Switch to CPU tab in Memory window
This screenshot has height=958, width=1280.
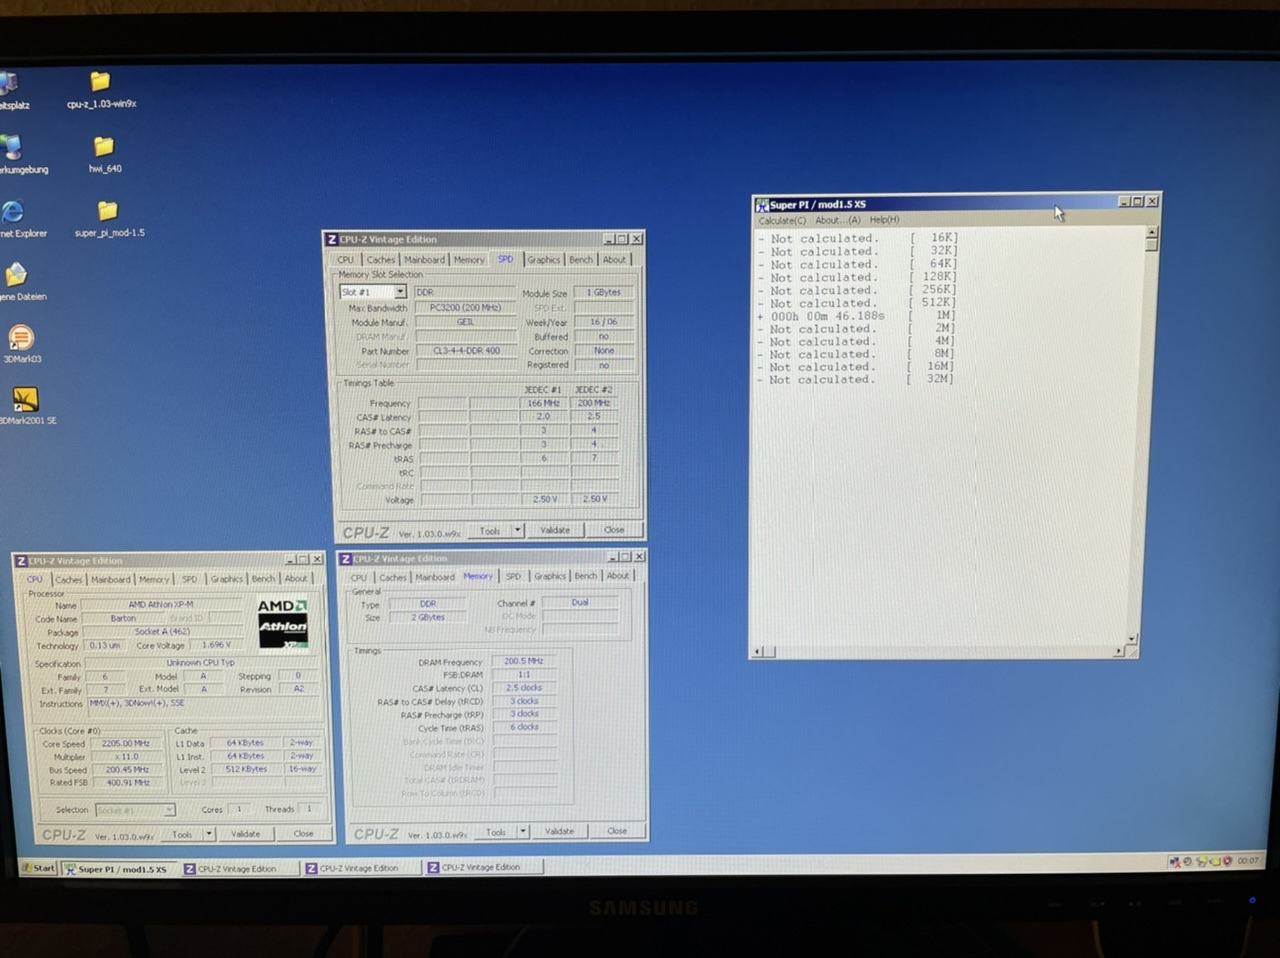click(359, 577)
